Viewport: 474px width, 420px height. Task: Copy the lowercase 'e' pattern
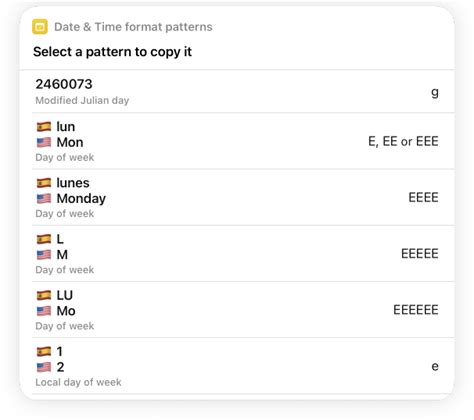pos(435,366)
